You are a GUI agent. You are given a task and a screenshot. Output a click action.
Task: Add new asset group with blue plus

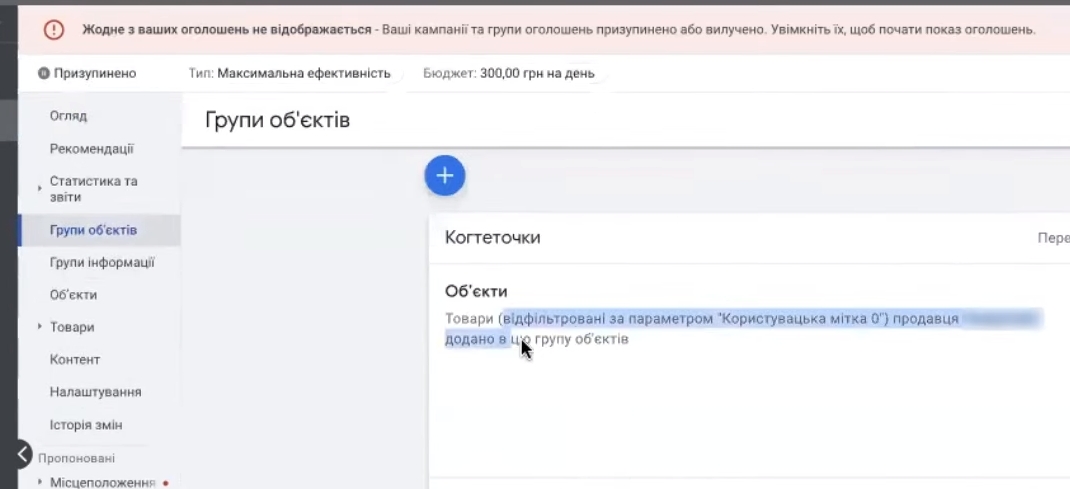pos(445,176)
